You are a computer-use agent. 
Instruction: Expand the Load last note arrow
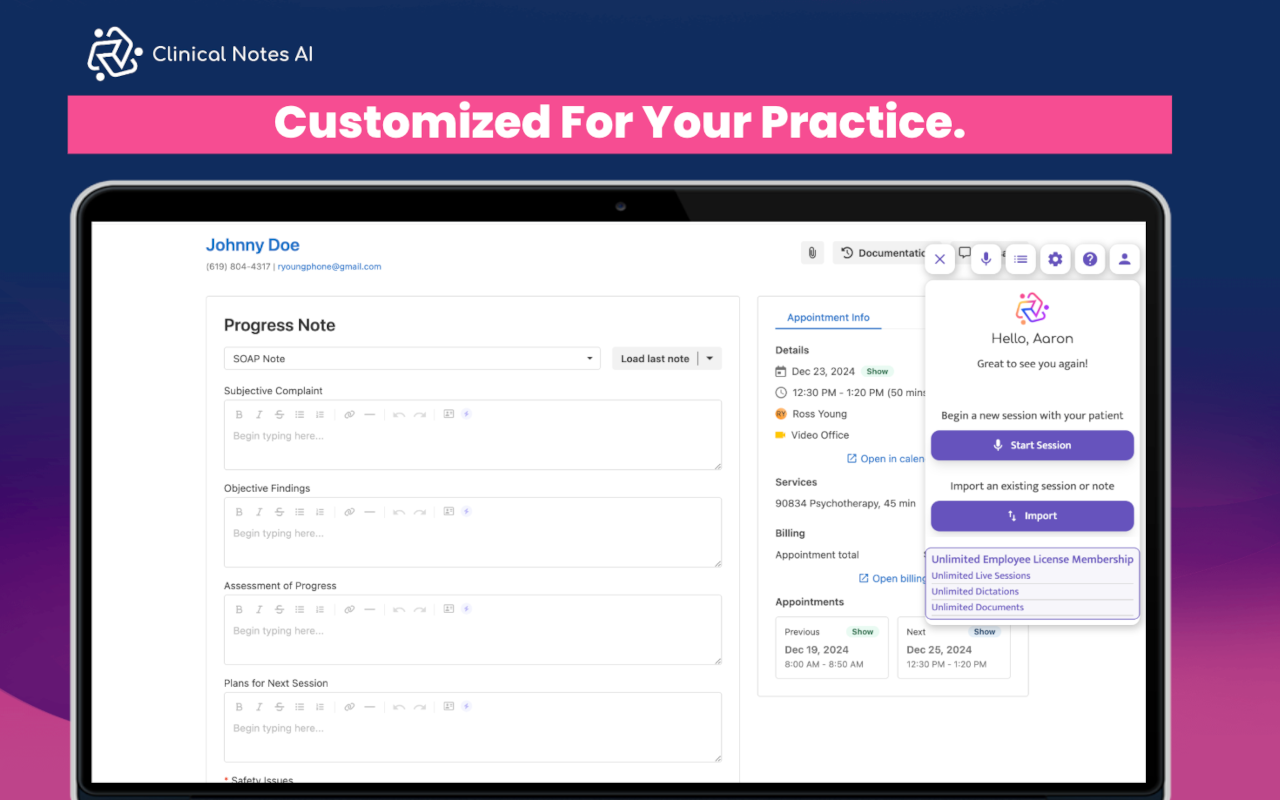(710, 359)
